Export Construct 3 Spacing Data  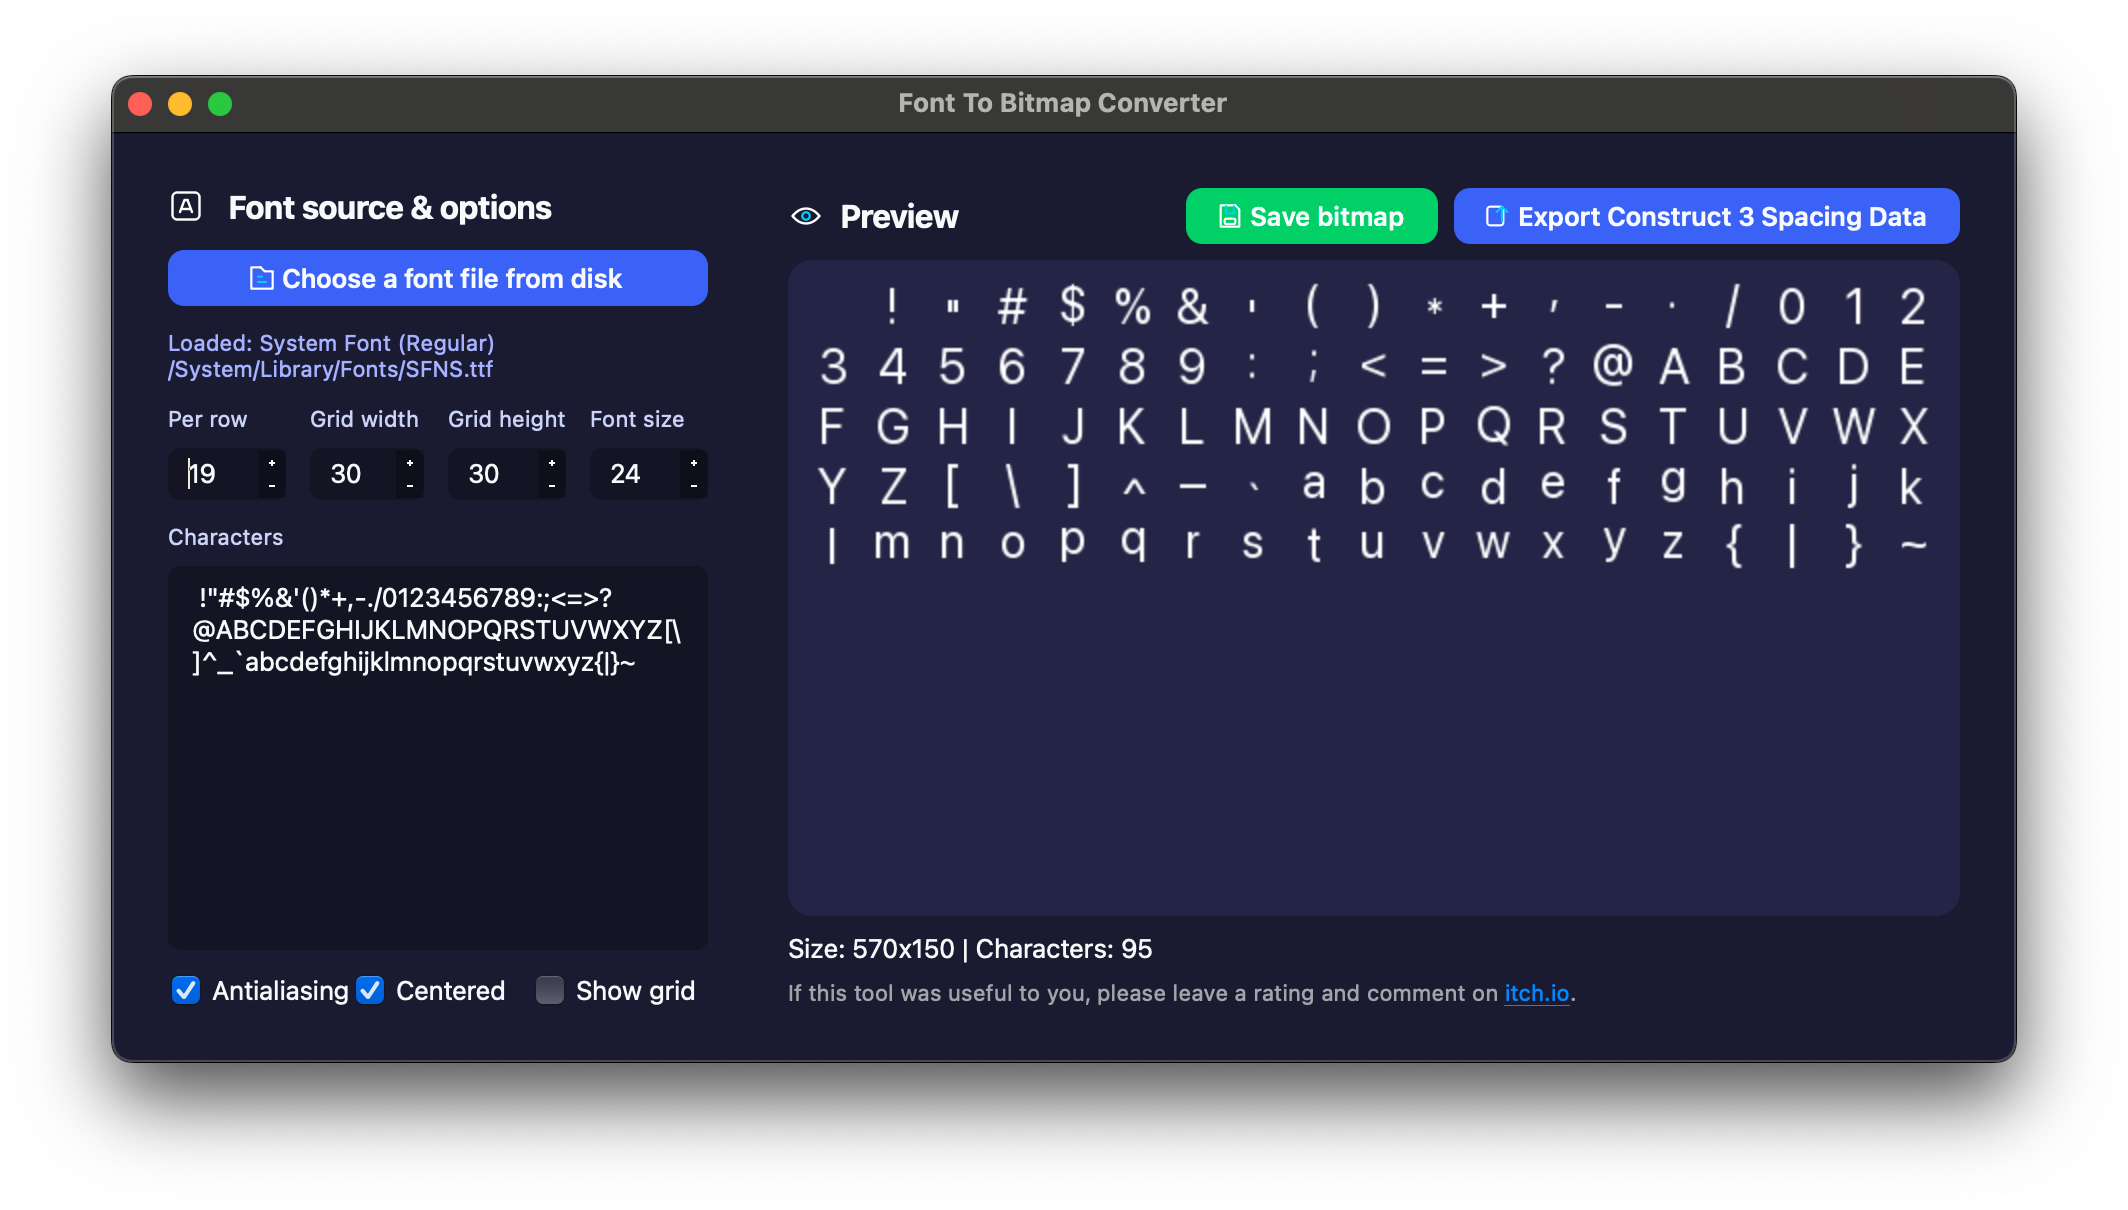(1706, 216)
